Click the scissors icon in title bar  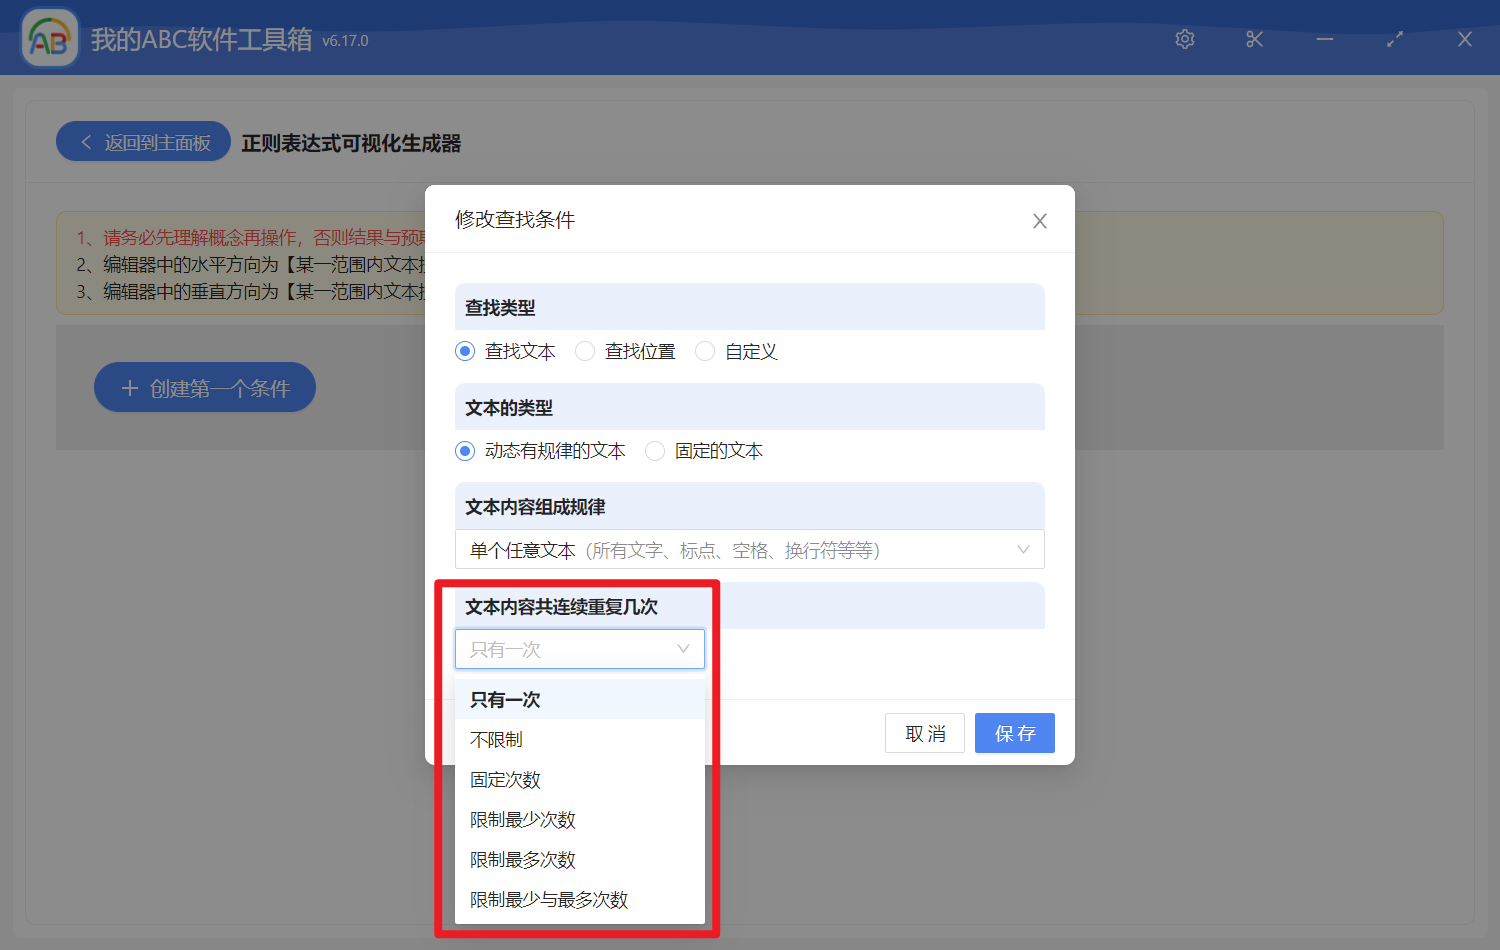point(1254,39)
